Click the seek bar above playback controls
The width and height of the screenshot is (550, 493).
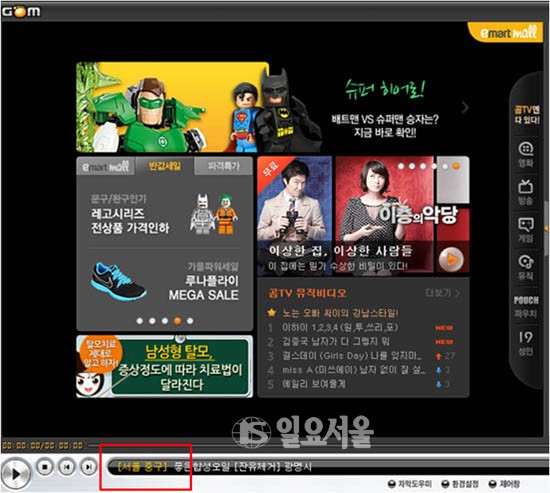click(317, 446)
